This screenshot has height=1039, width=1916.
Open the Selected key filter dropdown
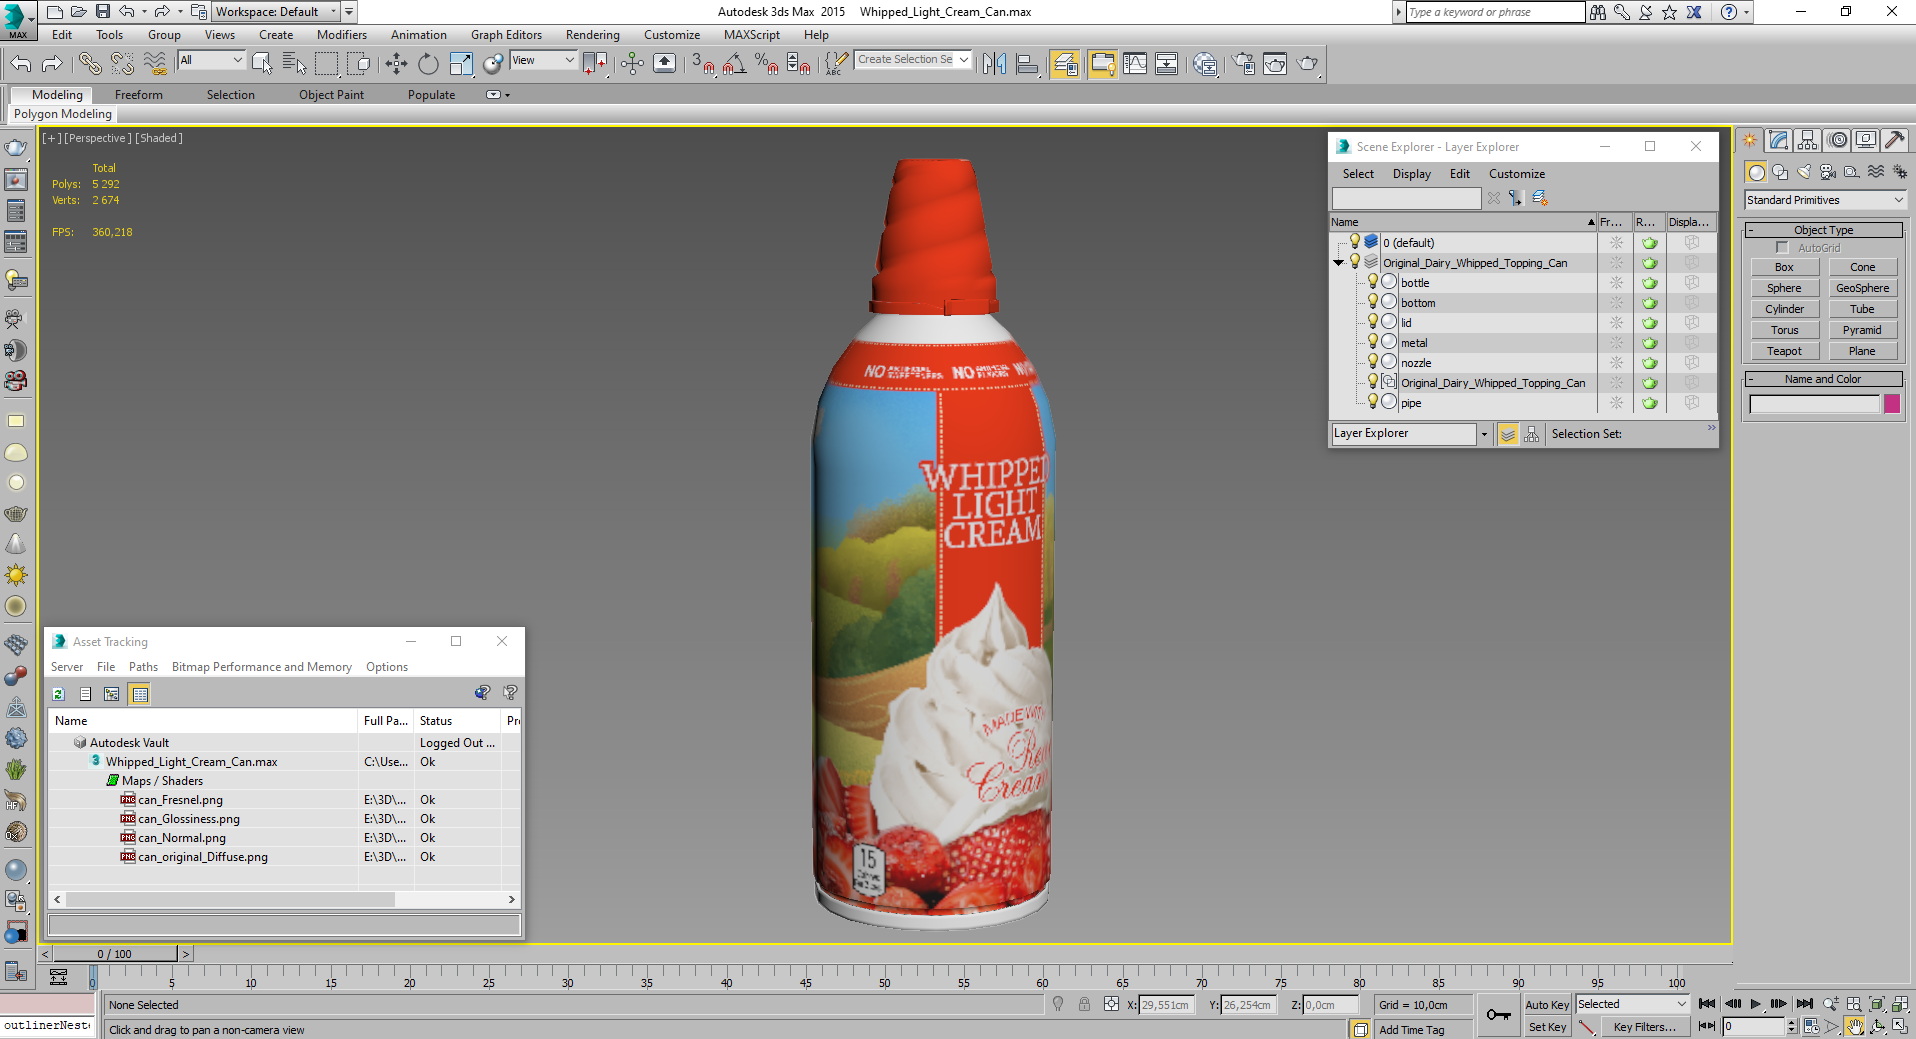(1632, 1004)
